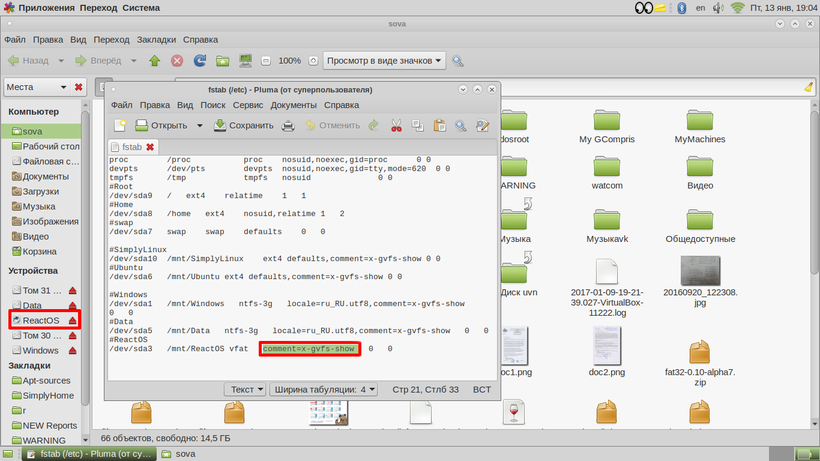Click the new document icon in Pluma
Image resolution: width=820 pixels, height=461 pixels.
120,125
